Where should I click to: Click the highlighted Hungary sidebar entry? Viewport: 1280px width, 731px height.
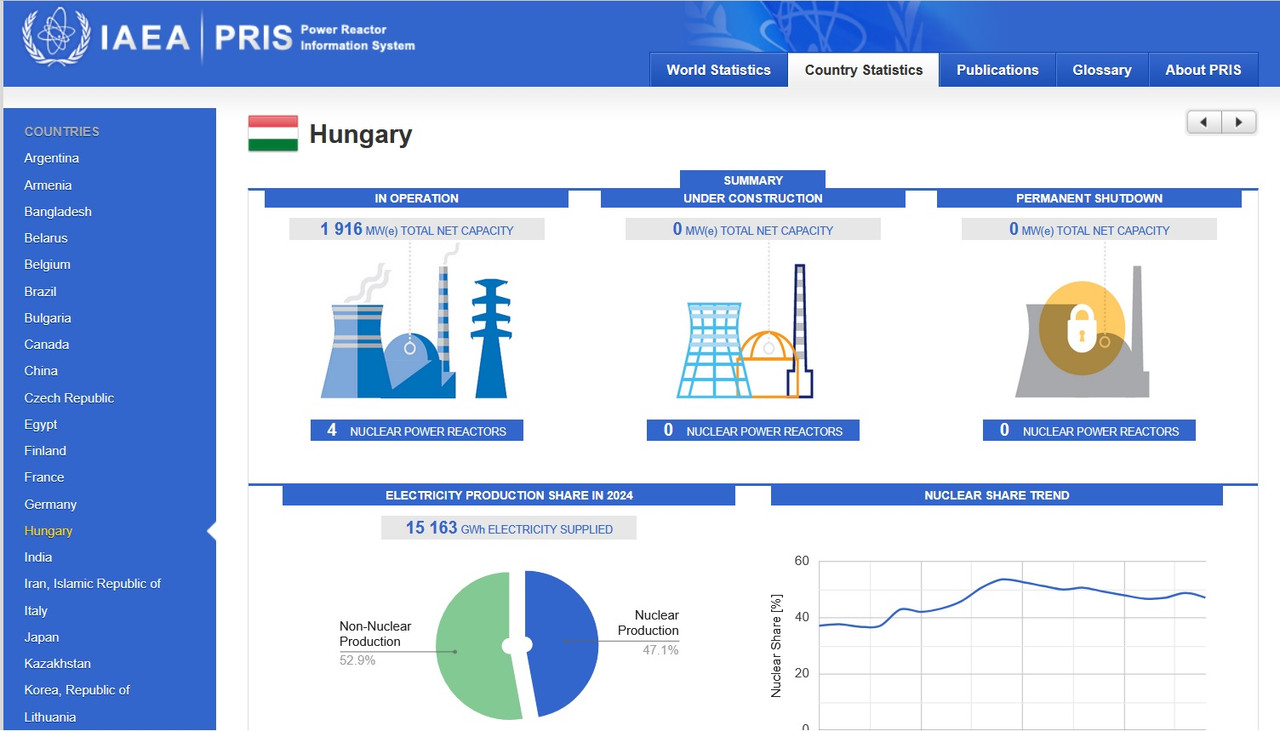49,530
